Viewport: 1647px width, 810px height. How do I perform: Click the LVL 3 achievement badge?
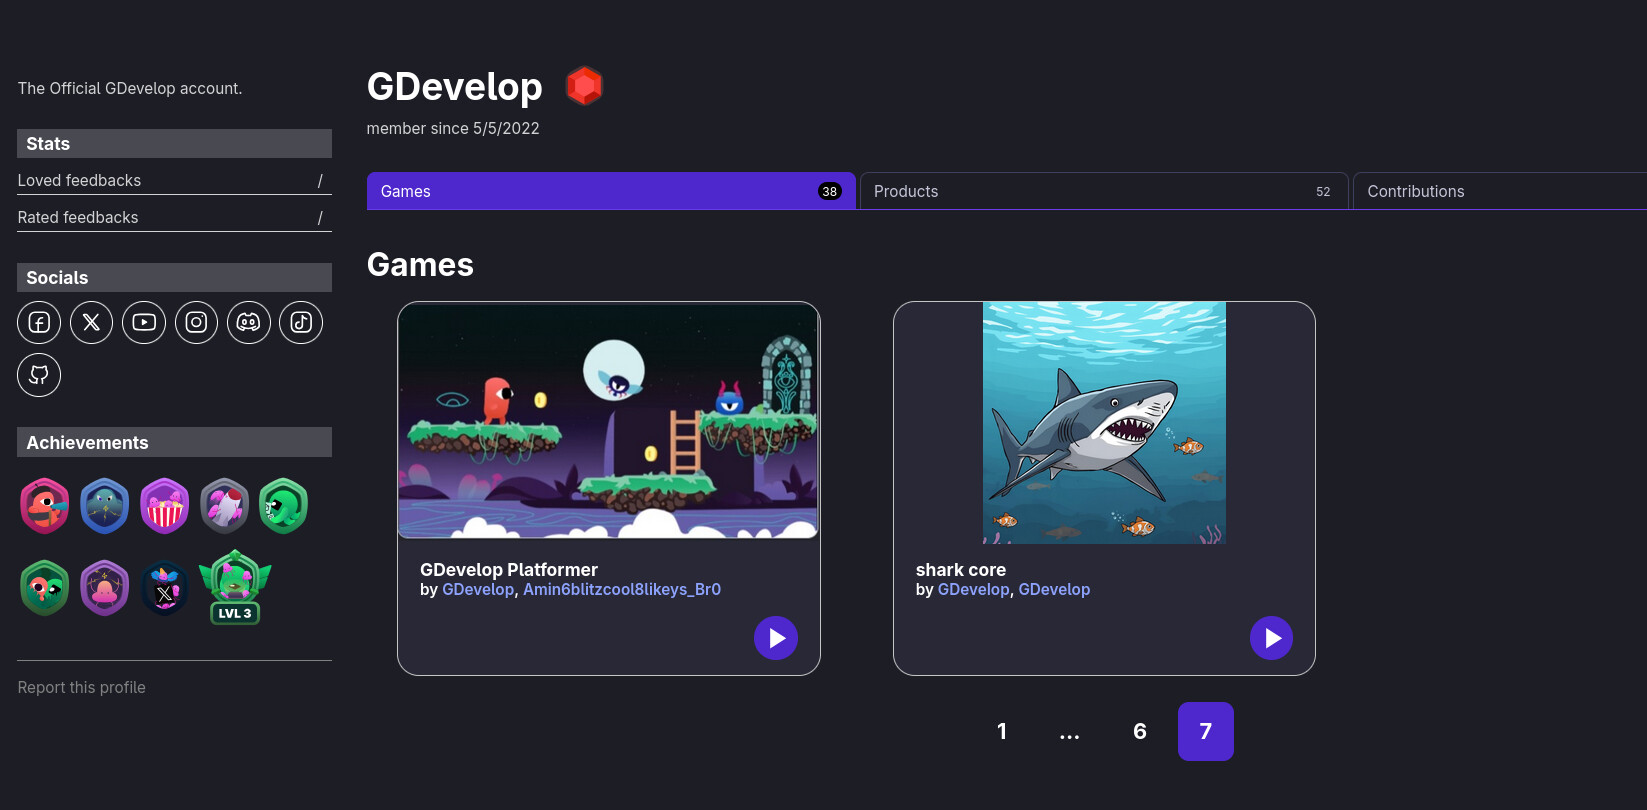pos(235,587)
